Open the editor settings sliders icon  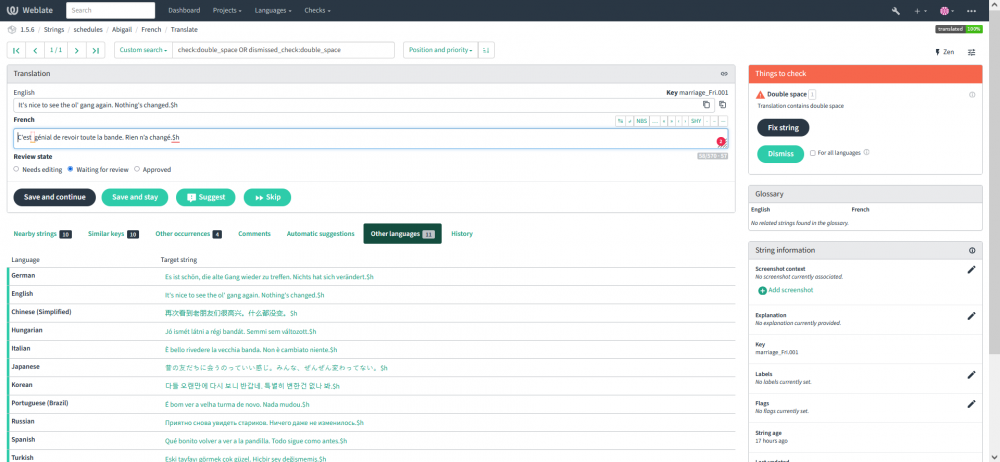pyautogui.click(x=971, y=51)
